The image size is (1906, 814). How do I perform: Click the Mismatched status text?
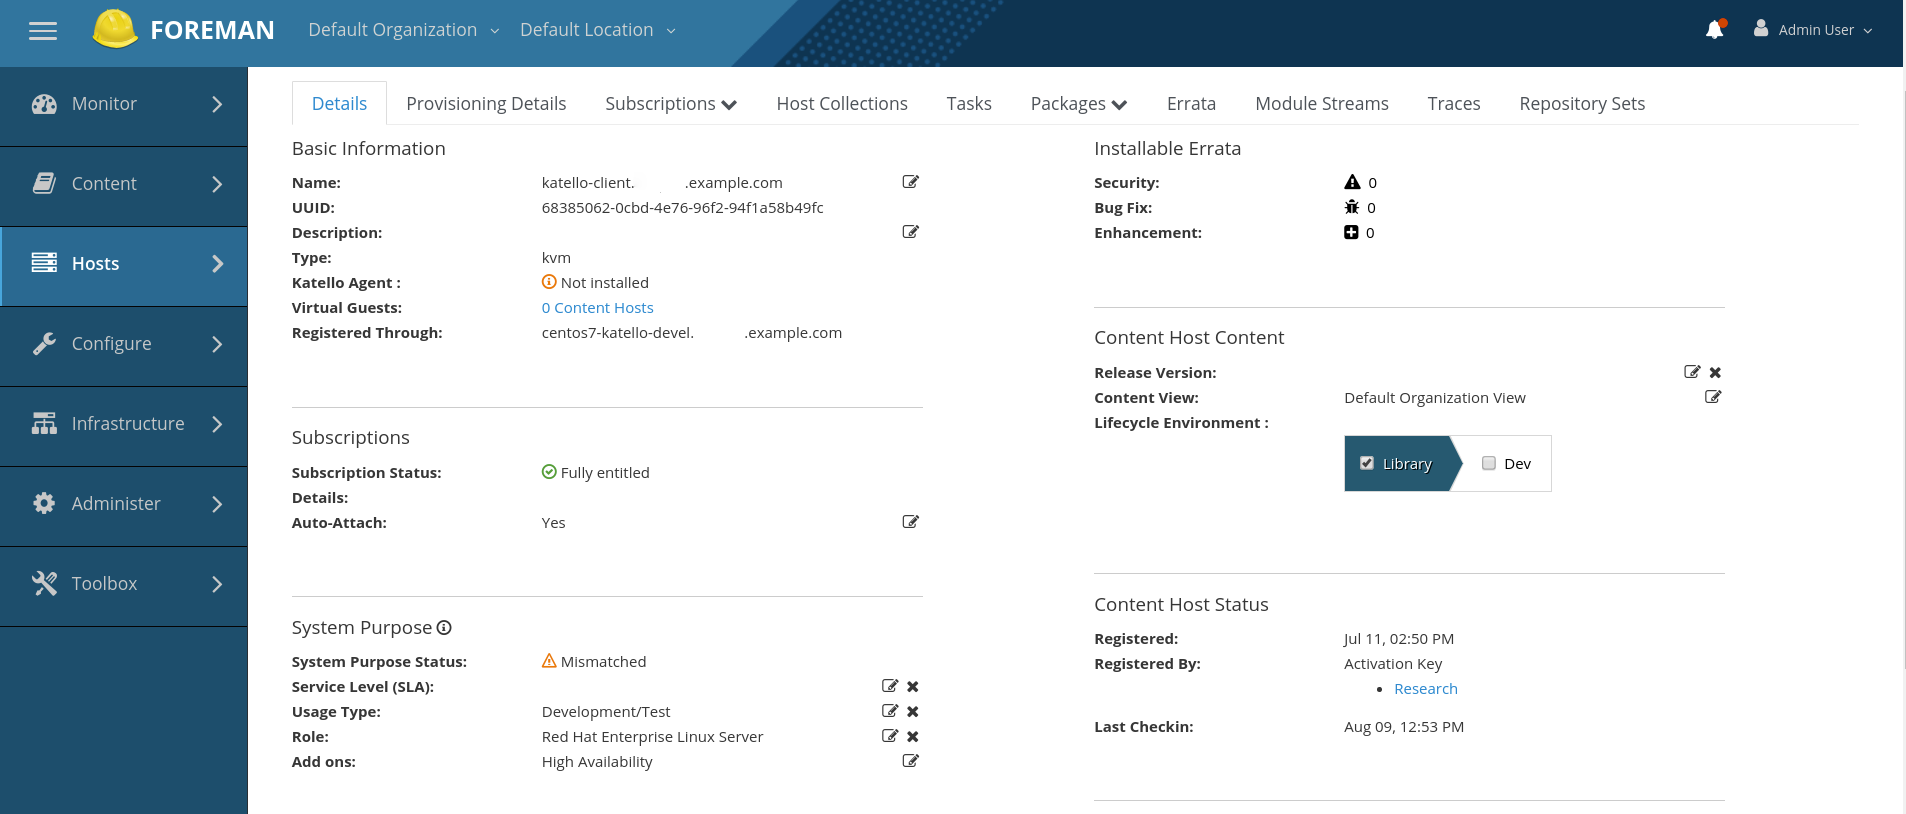[x=603, y=662]
